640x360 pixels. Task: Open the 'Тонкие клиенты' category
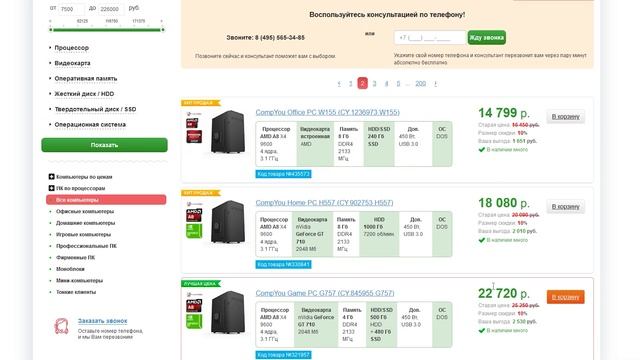click(x=76, y=292)
